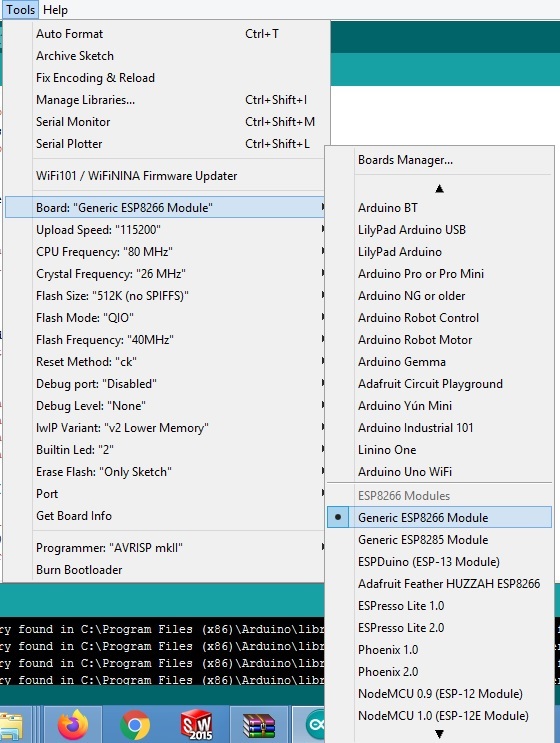Screen dimensions: 560x743
Task: Click Fix Encoding & Reload
Action: coord(165,78)
